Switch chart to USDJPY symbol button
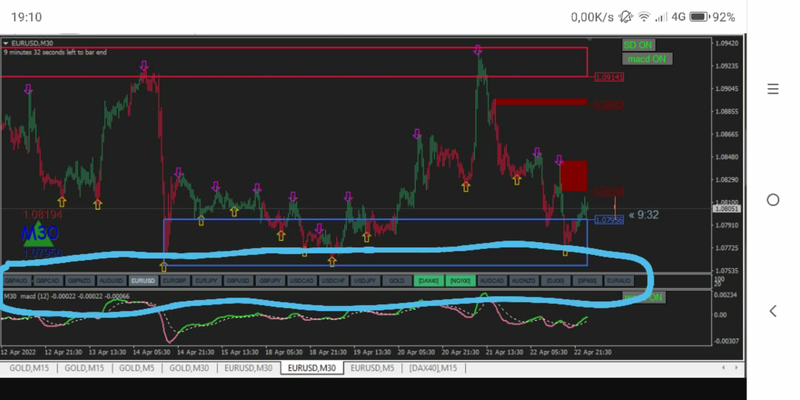The image size is (800, 400). [365, 281]
